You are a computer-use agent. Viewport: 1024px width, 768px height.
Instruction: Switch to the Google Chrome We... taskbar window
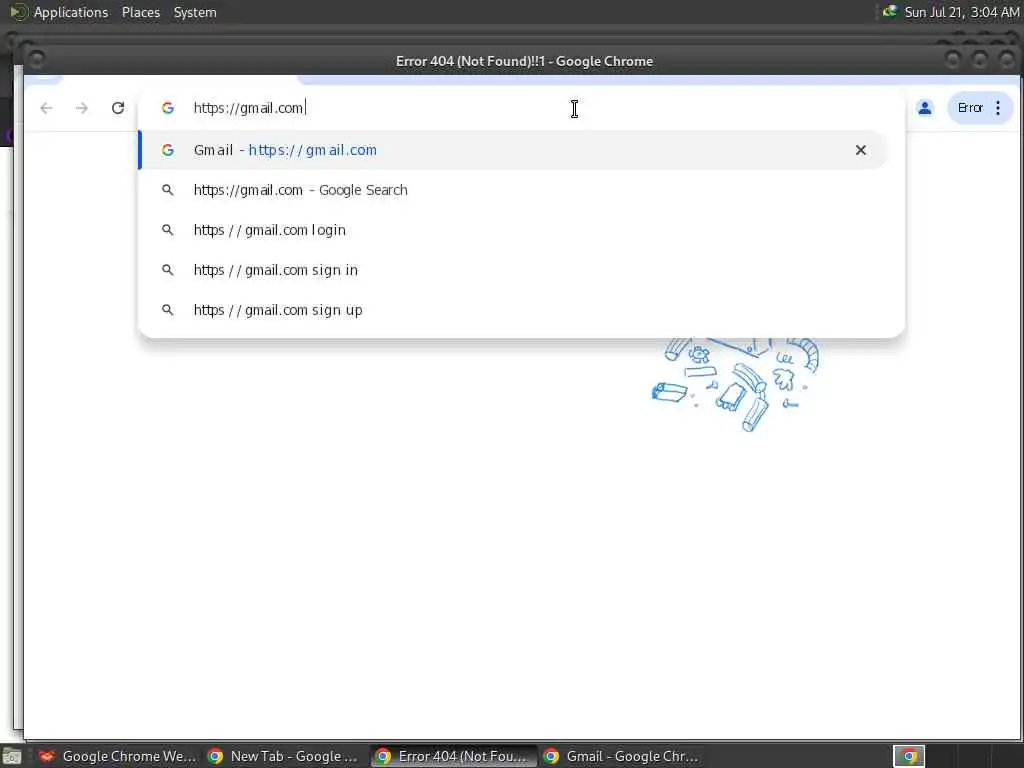pyautogui.click(x=118, y=756)
